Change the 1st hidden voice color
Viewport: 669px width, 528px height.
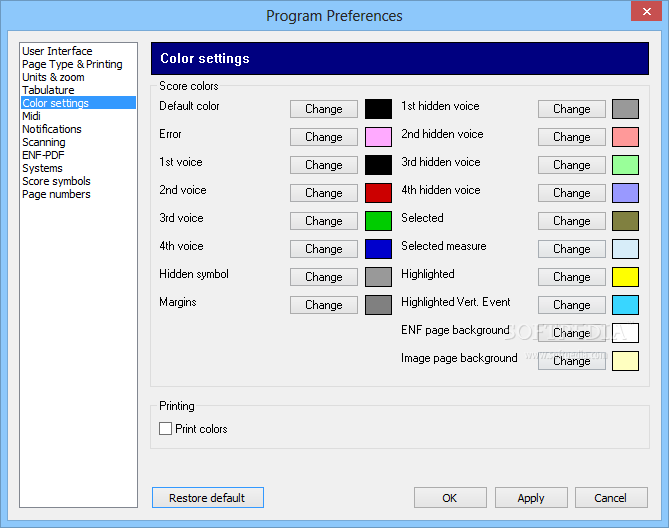point(572,109)
